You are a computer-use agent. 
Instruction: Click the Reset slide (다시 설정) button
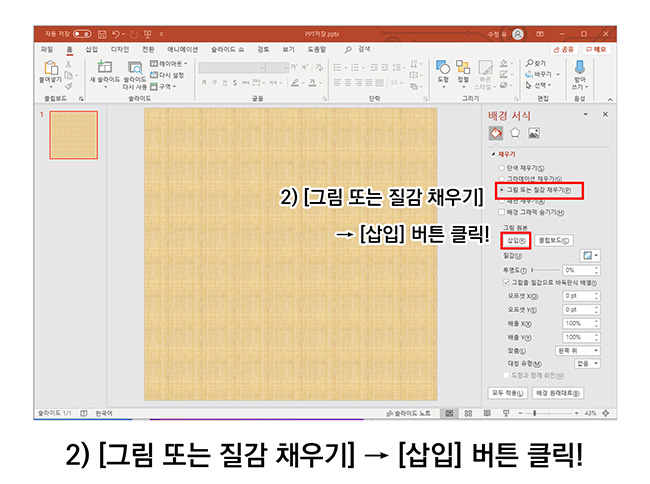point(167,75)
